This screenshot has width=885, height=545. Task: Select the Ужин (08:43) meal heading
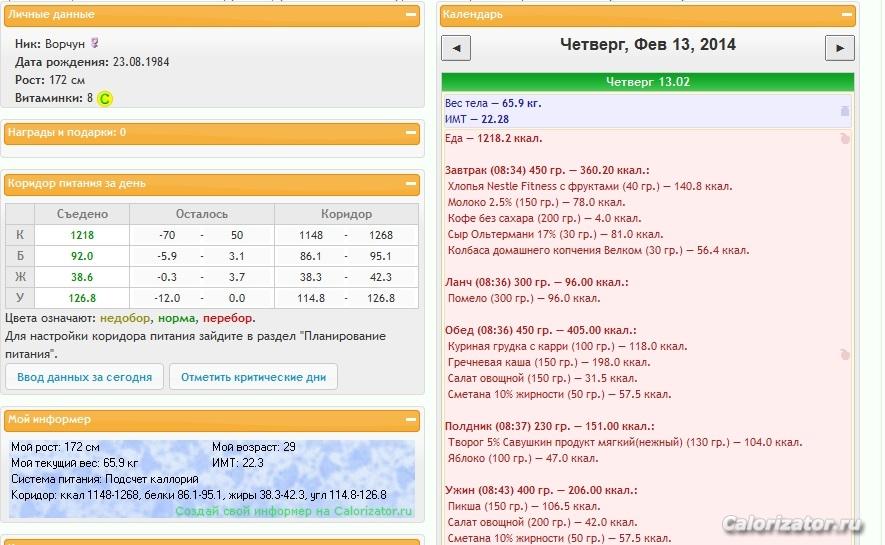coord(541,490)
